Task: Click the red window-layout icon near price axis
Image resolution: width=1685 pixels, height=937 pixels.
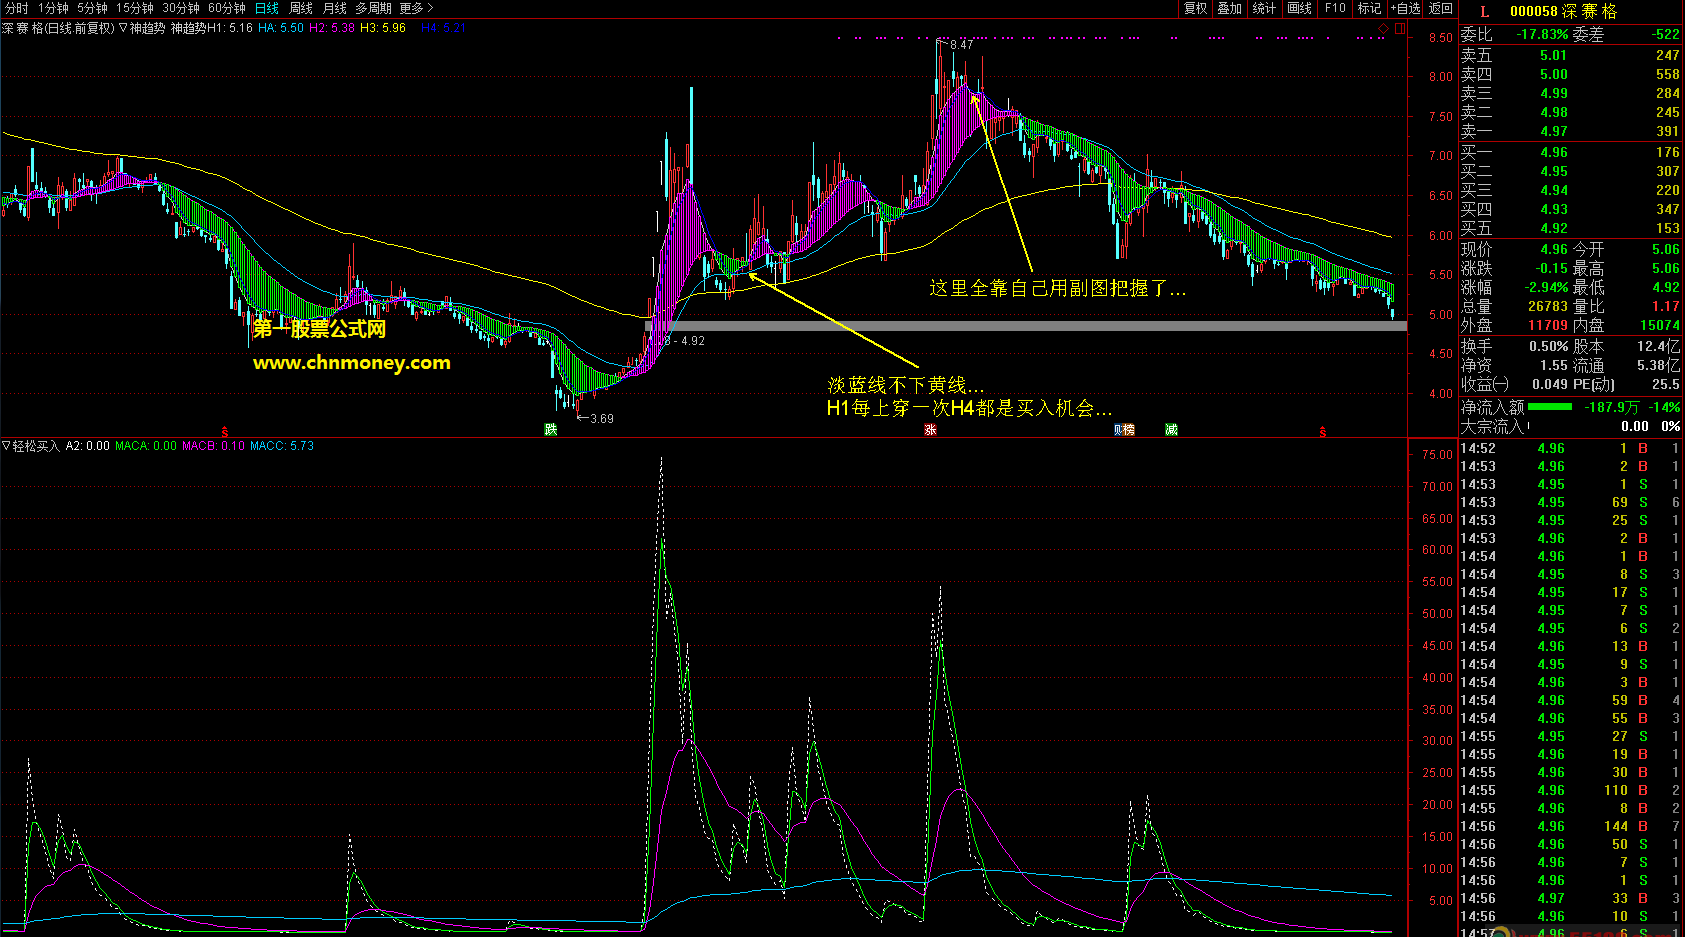Action: (1400, 29)
